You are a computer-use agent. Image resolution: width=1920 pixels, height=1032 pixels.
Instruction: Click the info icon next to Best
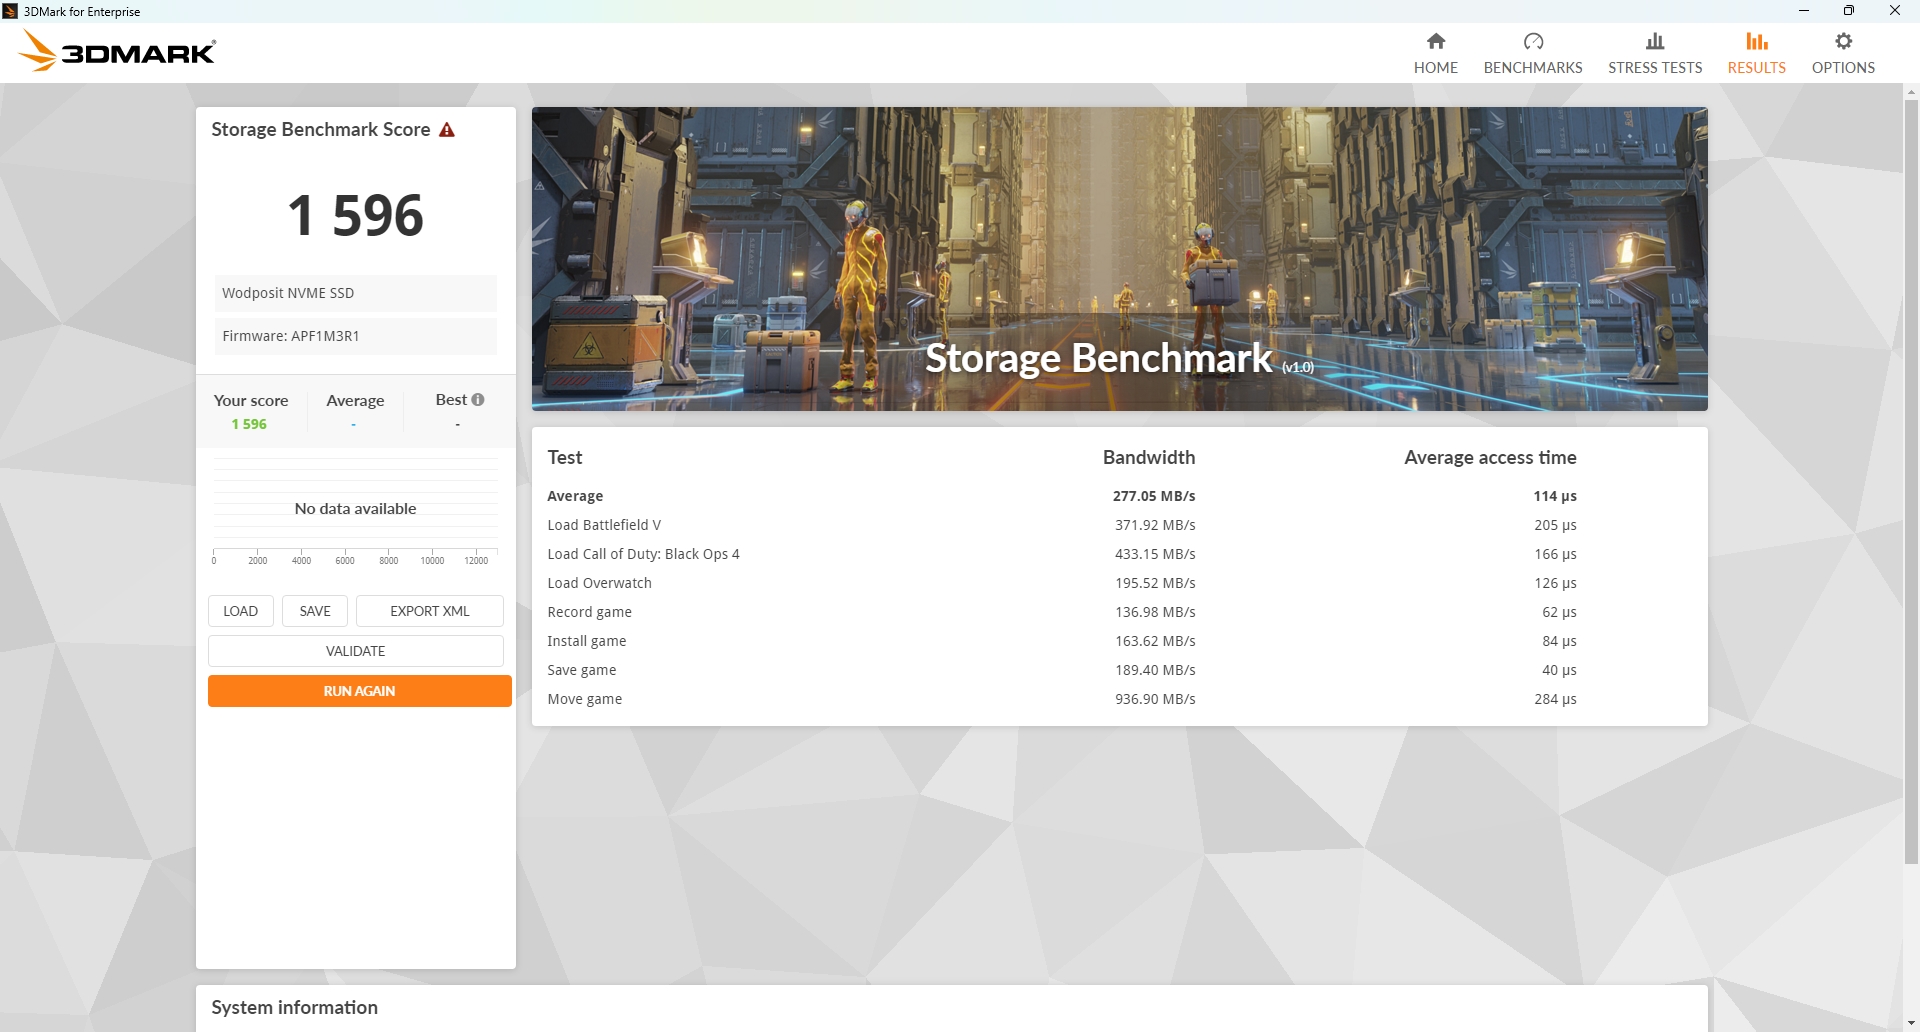pyautogui.click(x=478, y=400)
